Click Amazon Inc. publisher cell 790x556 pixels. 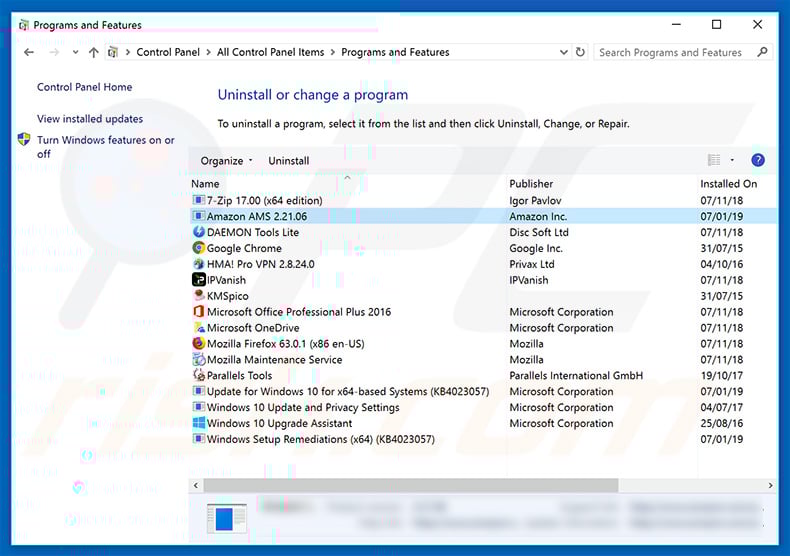(x=538, y=217)
